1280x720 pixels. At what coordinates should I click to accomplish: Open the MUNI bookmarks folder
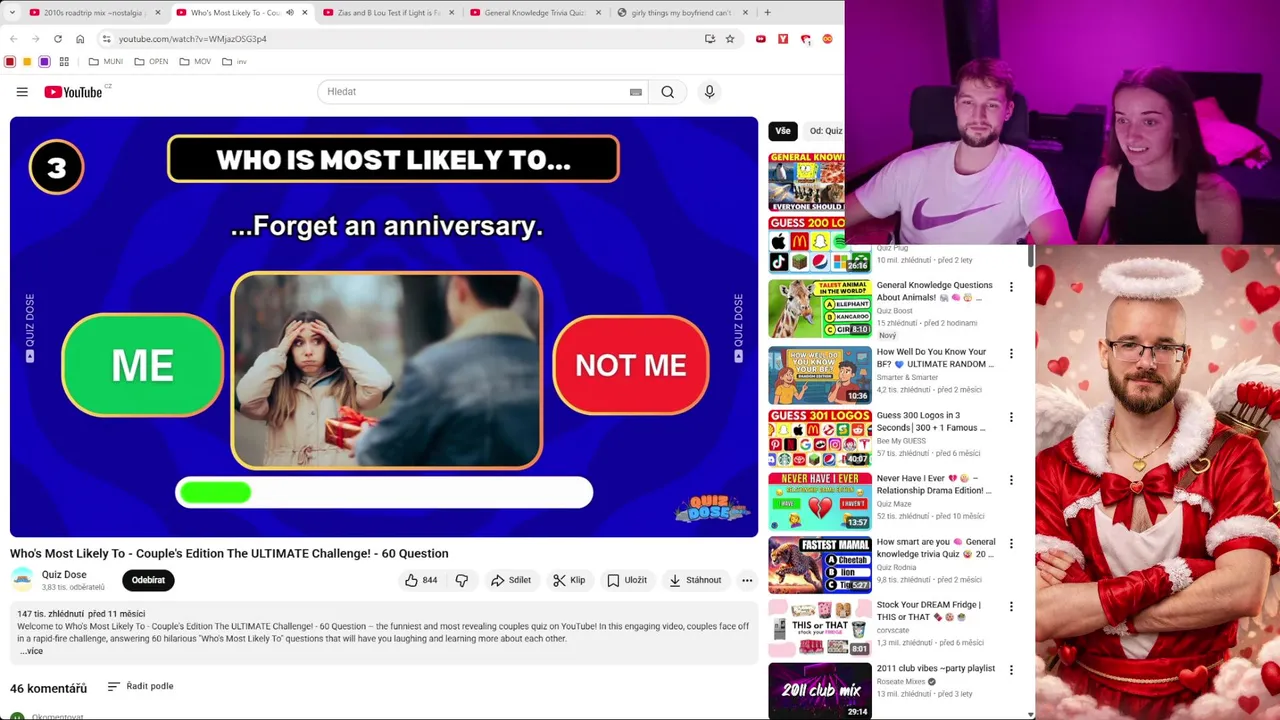[x=105, y=62]
